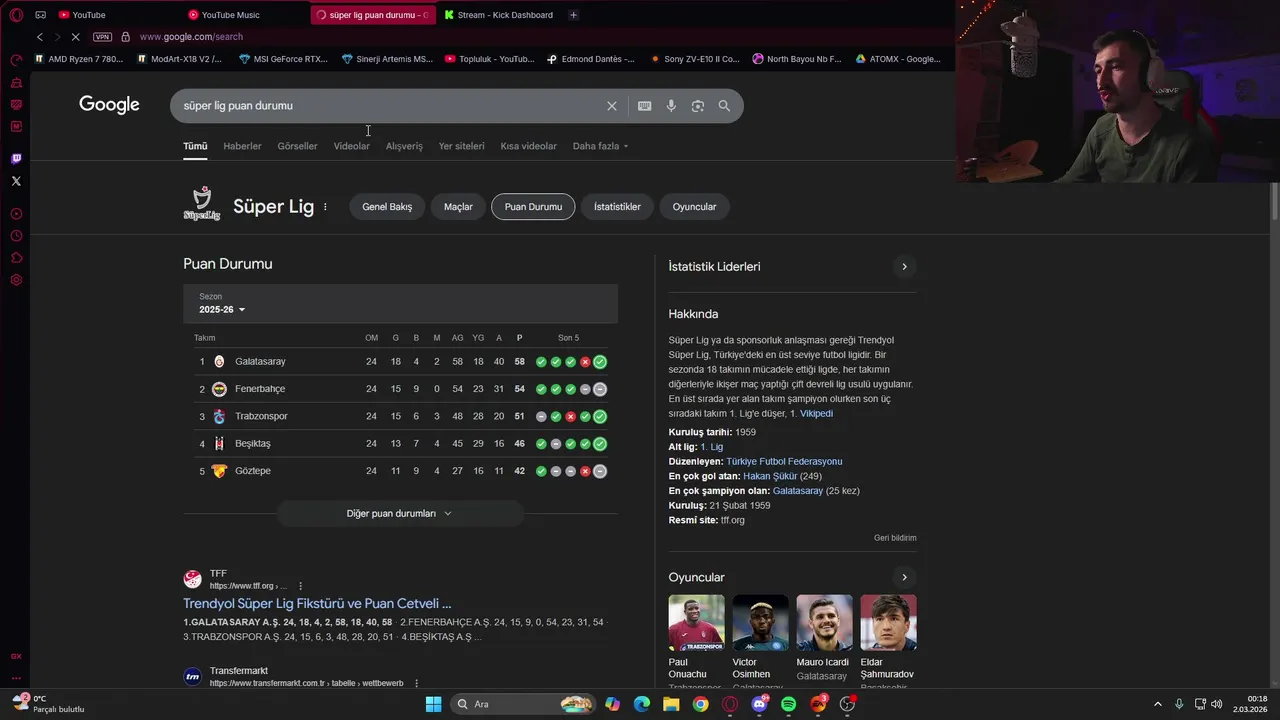Open the Oyuncular chip

point(694,207)
